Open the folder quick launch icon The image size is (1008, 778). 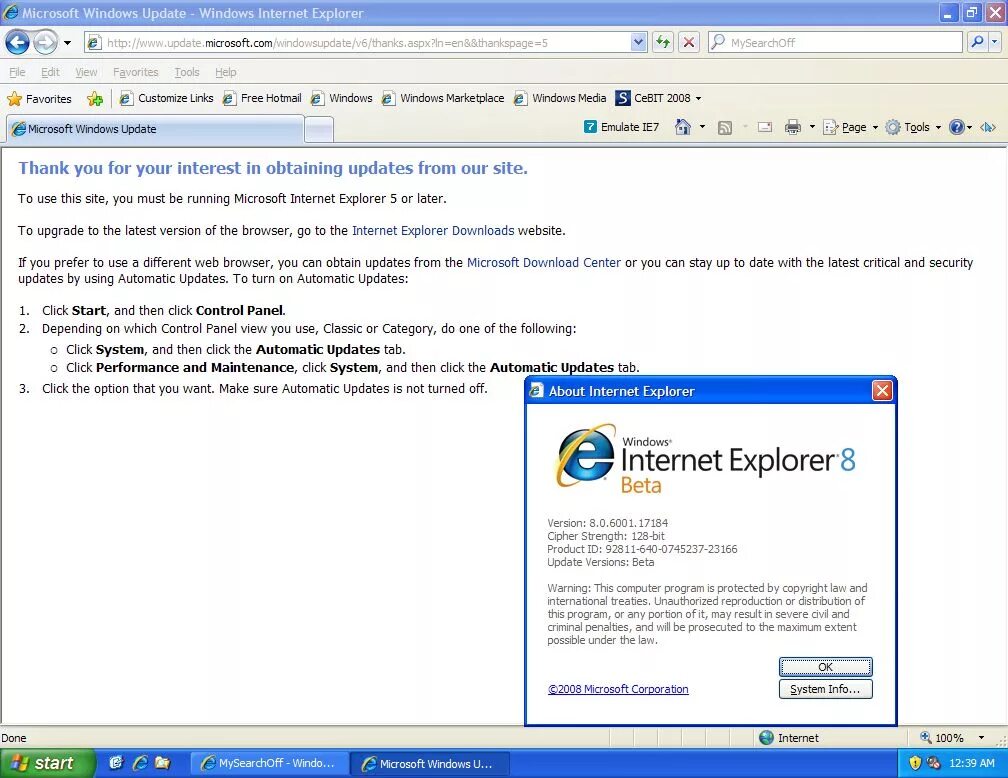coord(163,763)
